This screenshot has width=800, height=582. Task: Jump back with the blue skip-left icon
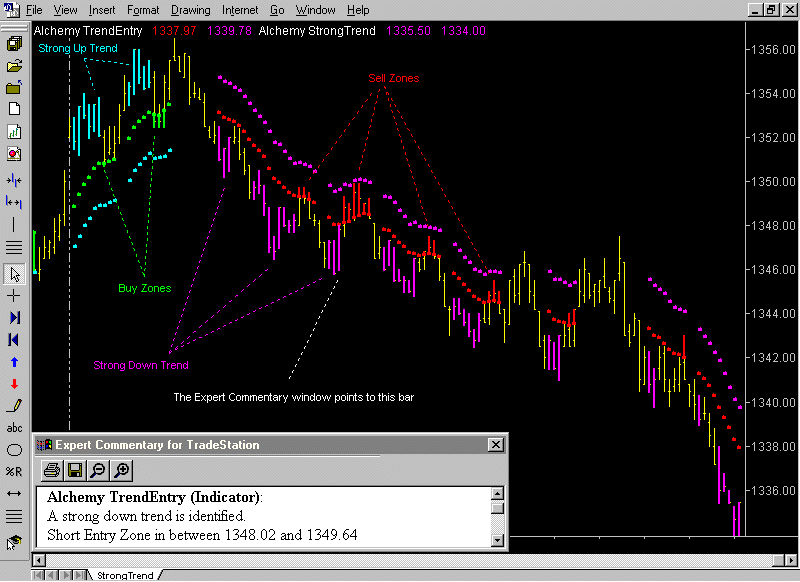click(14, 340)
